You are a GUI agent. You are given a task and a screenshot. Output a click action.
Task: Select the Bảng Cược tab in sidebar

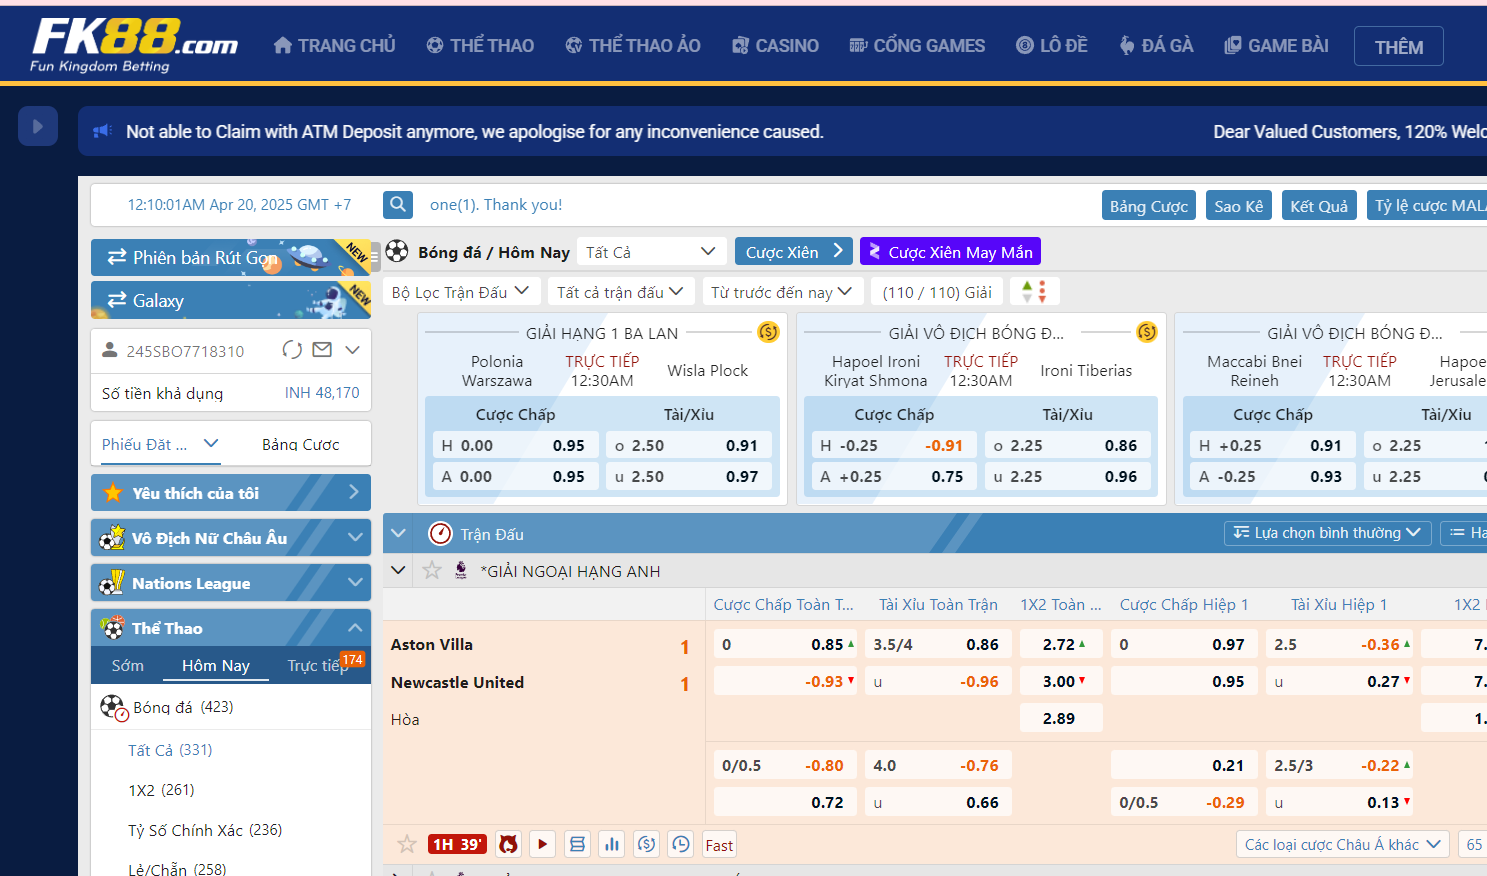pyautogui.click(x=300, y=444)
